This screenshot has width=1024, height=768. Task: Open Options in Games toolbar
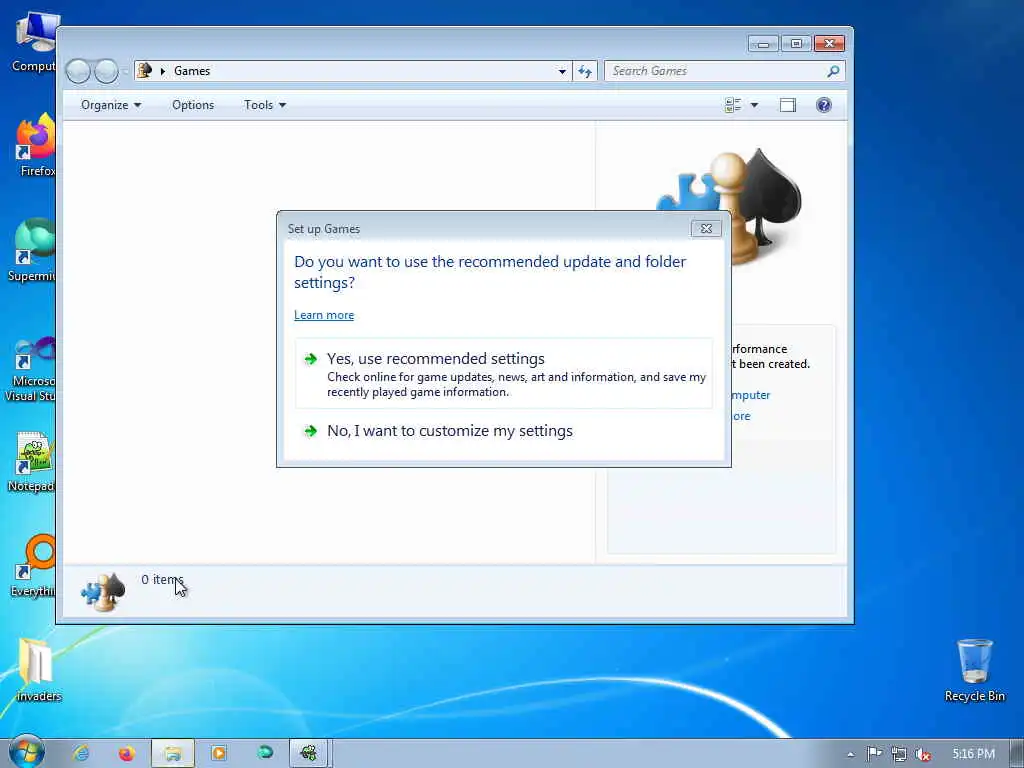coord(193,105)
